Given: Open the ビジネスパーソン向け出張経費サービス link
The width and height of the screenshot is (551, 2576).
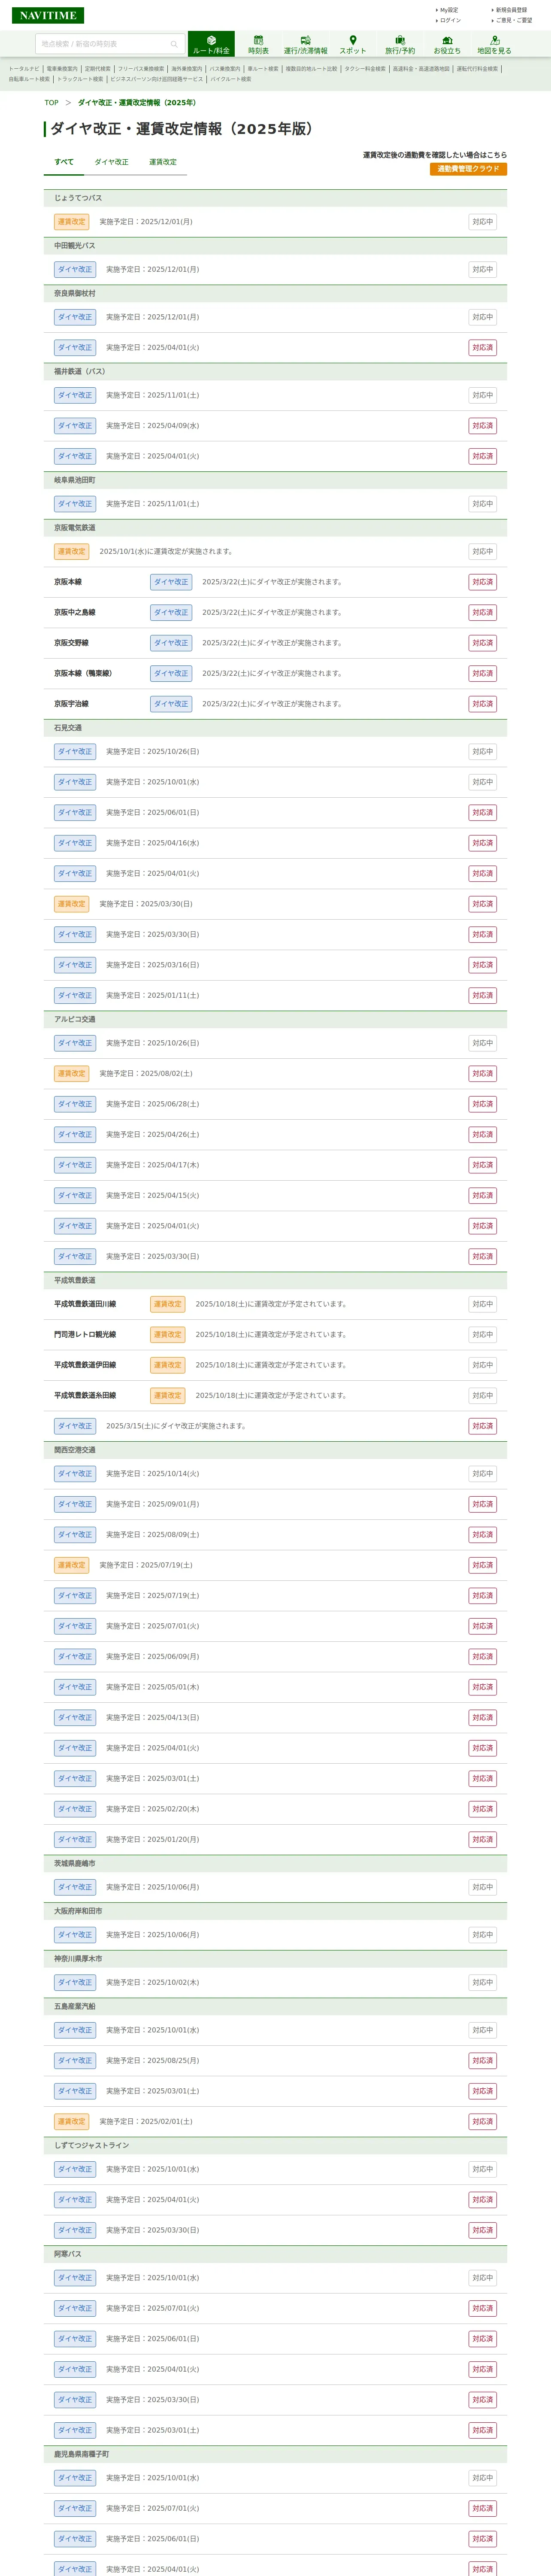Looking at the screenshot, I should tap(156, 79).
